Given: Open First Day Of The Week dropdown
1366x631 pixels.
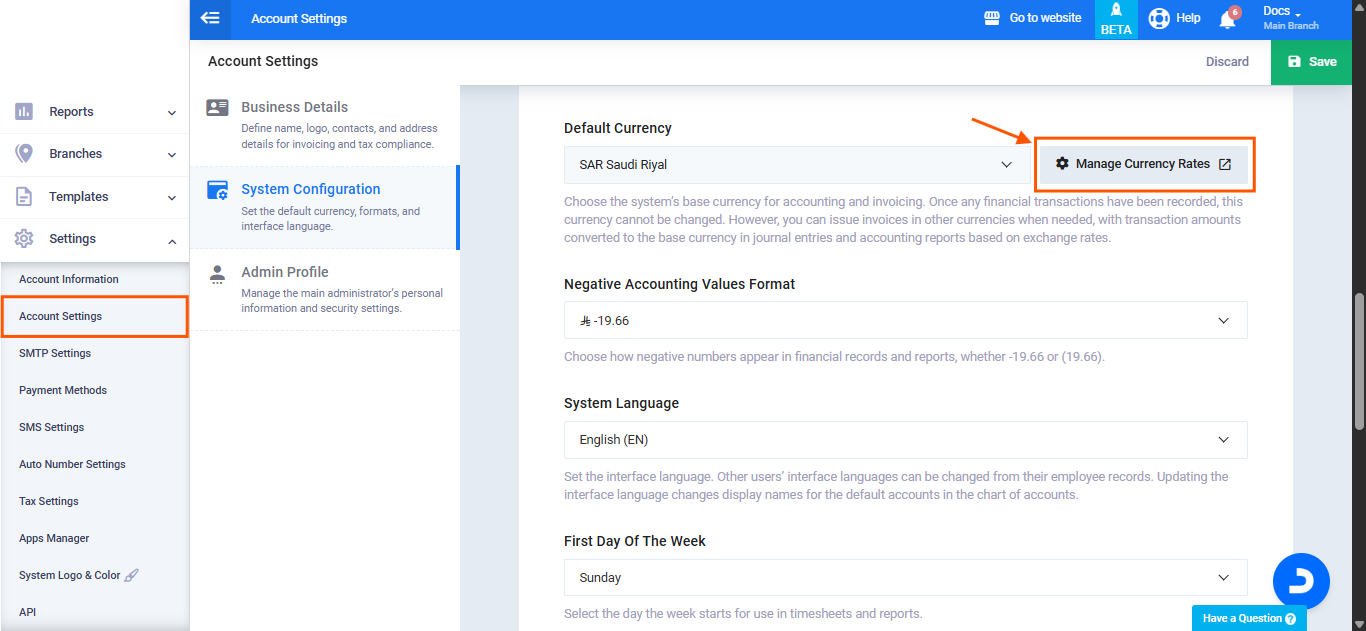Looking at the screenshot, I should (905, 578).
